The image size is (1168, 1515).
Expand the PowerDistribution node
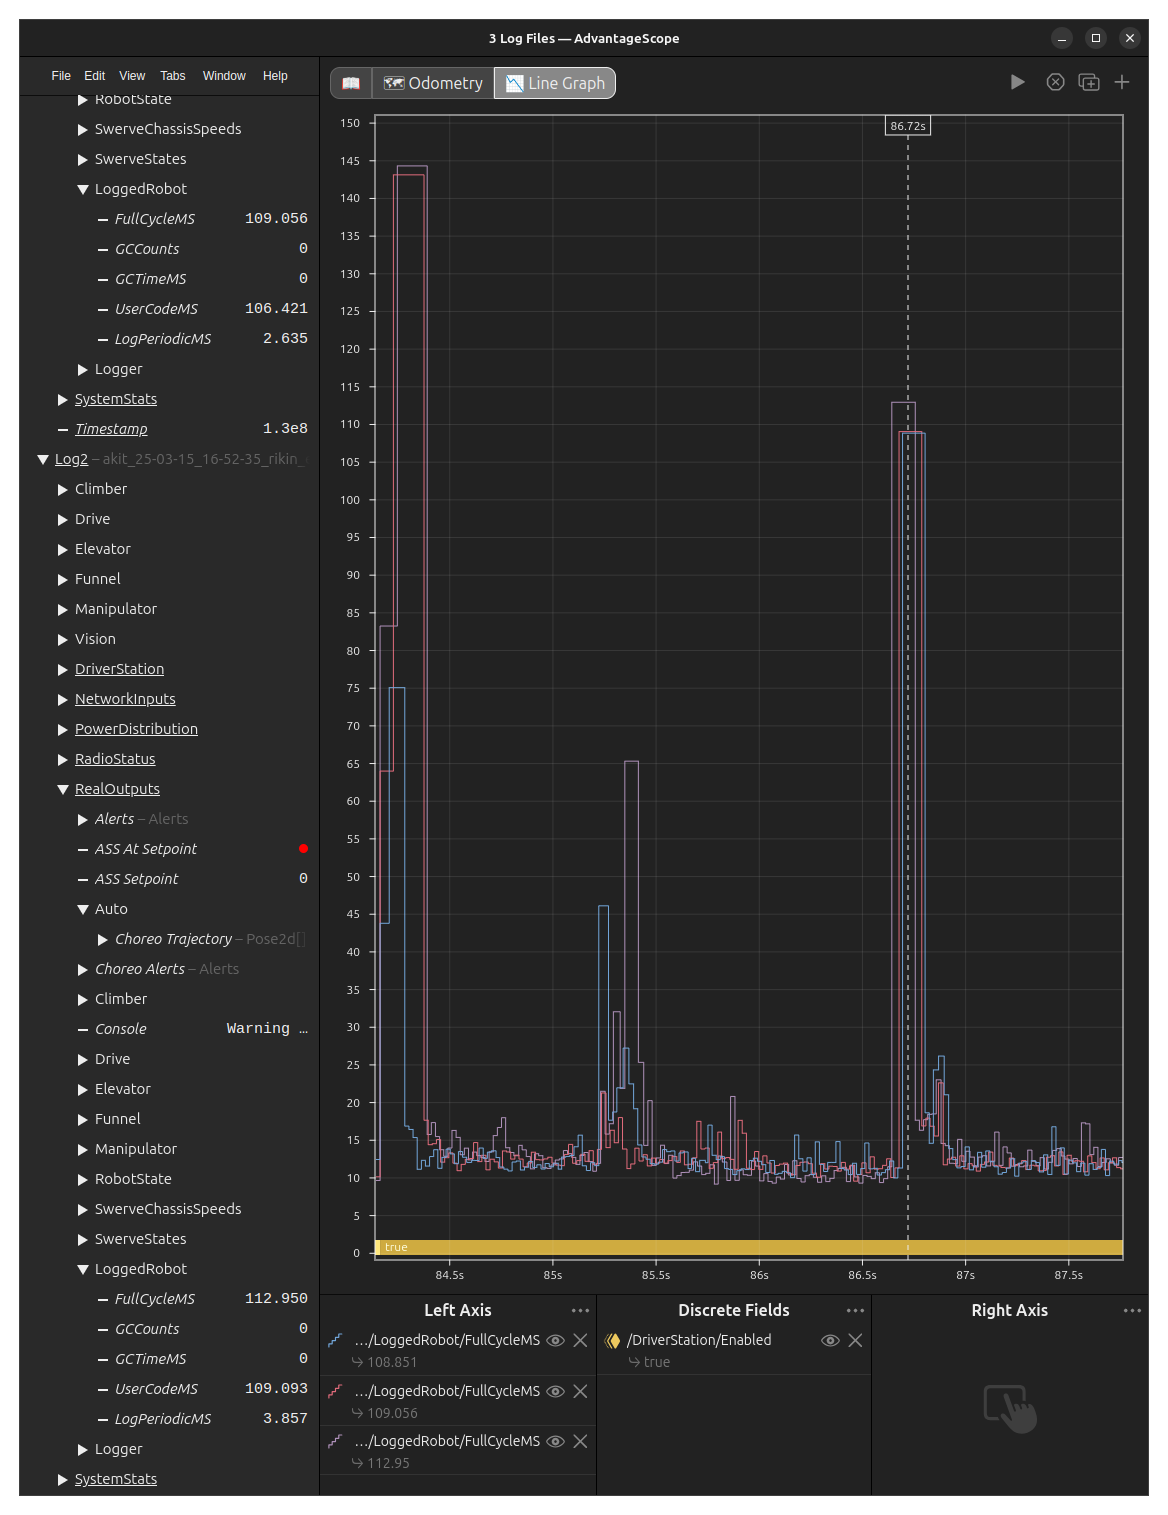coord(63,729)
